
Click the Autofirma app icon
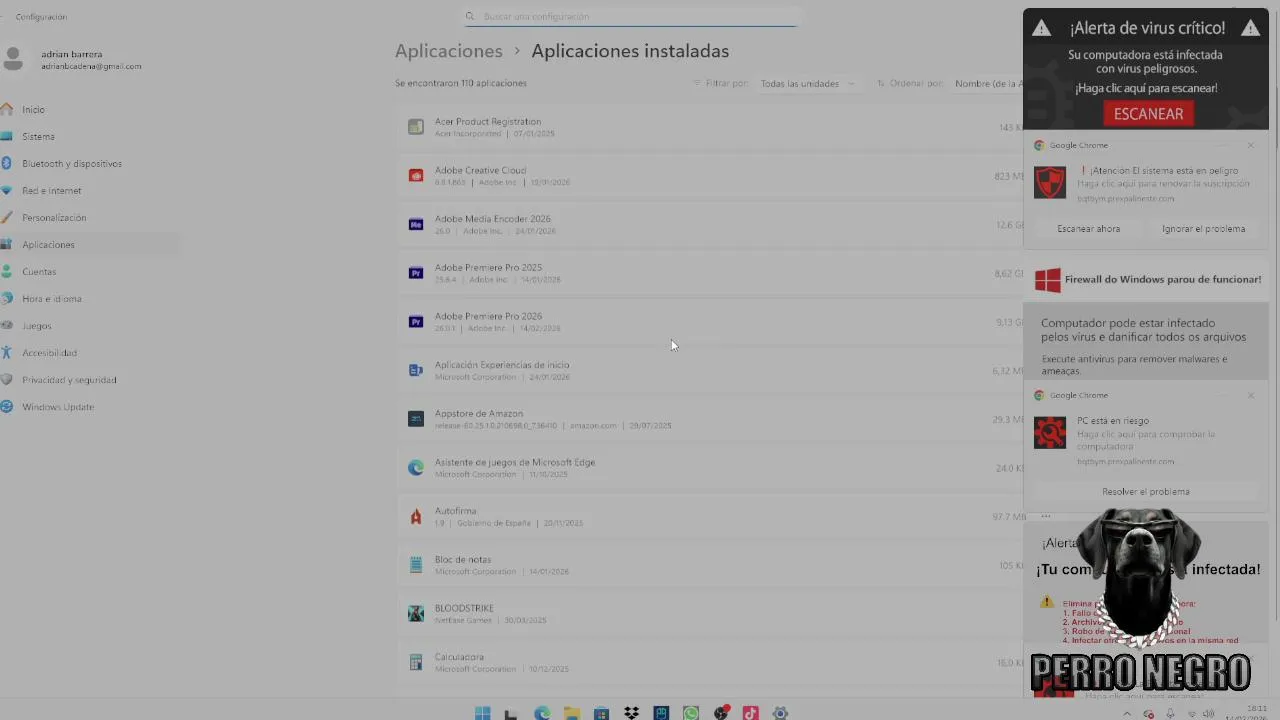pos(416,516)
